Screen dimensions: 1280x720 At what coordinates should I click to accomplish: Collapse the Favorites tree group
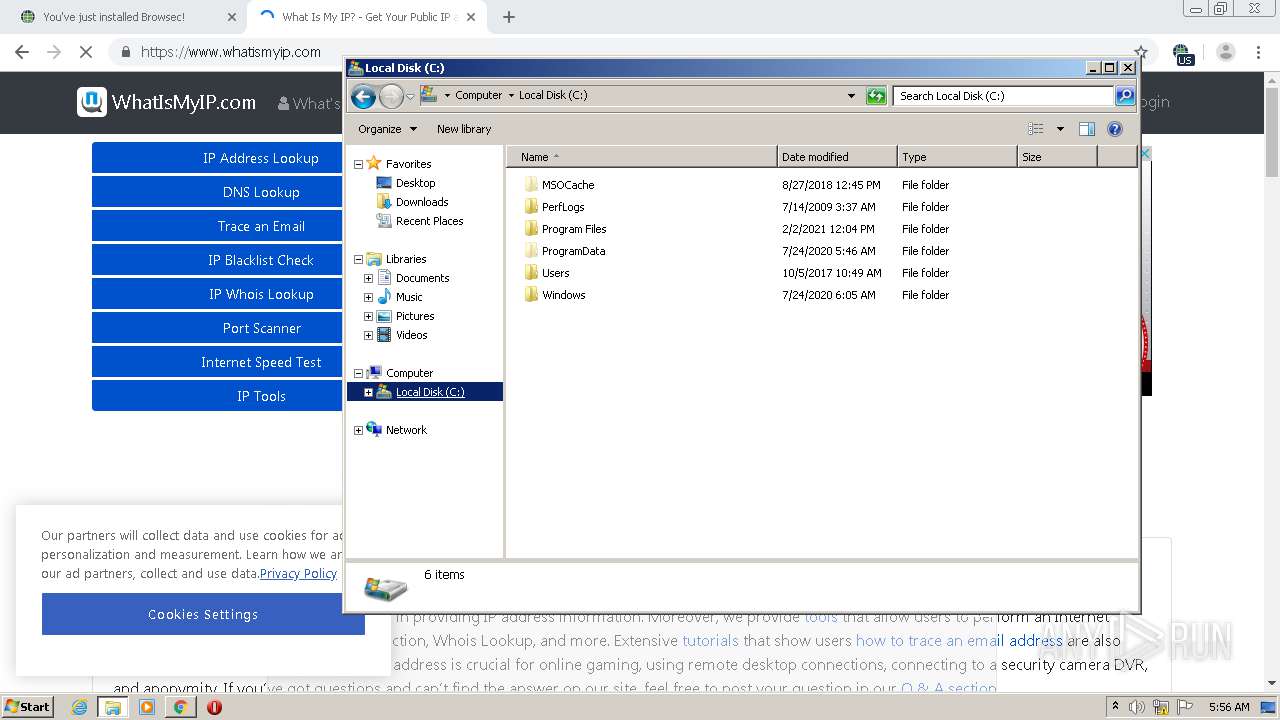point(358,164)
